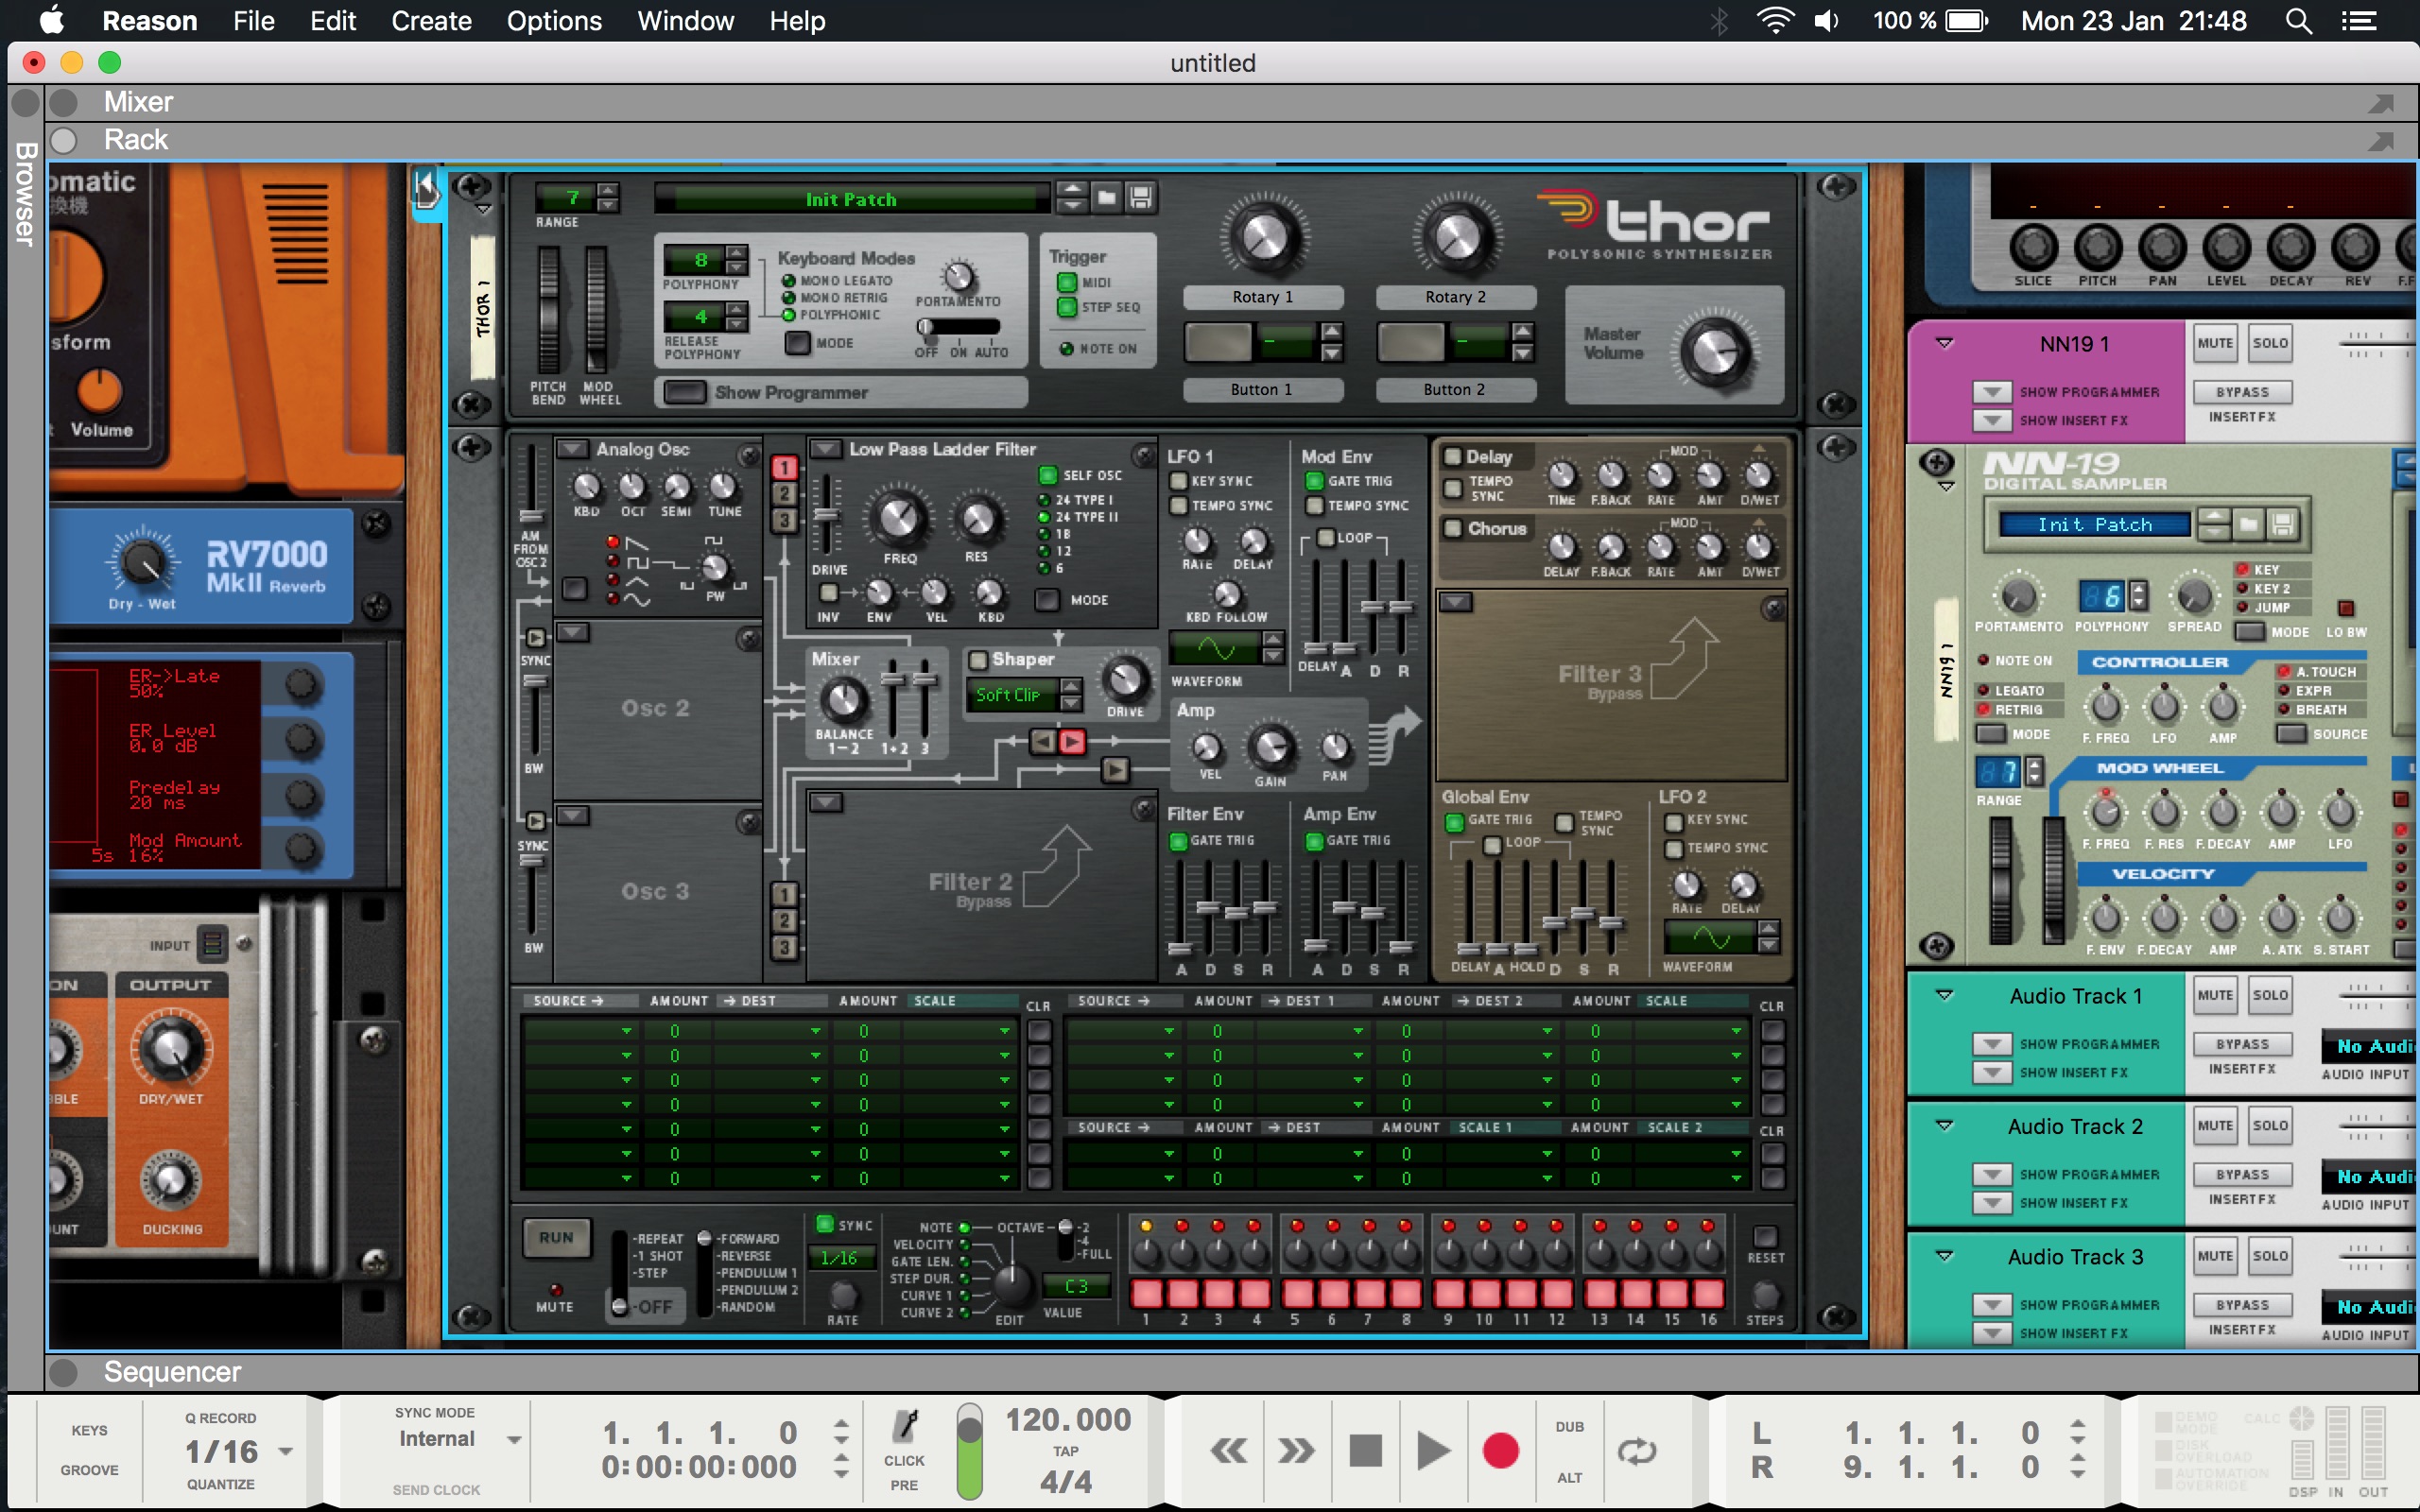2420x1512 pixels.
Task: Open the Help menu
Action: tap(797, 21)
